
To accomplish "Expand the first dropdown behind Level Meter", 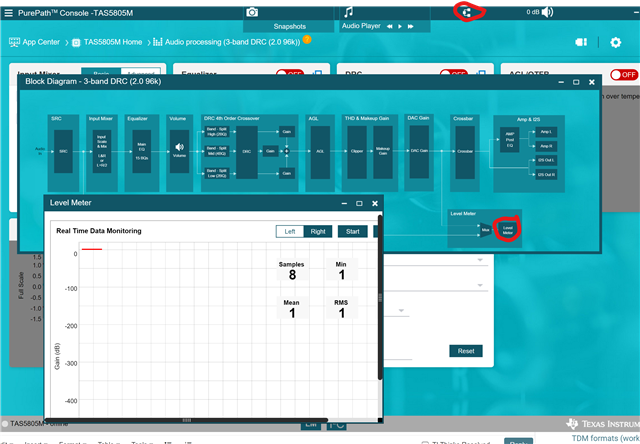I will click(x=480, y=260).
